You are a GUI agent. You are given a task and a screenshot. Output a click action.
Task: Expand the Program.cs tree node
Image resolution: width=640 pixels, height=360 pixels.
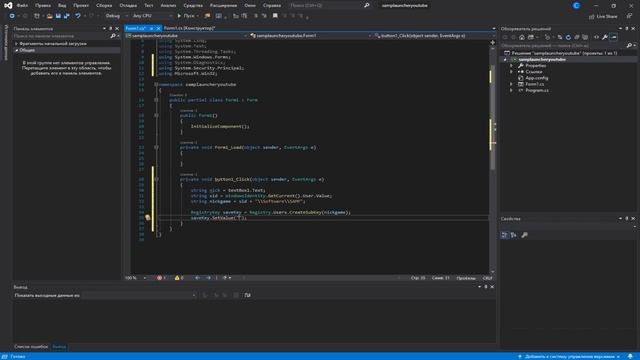[511, 90]
